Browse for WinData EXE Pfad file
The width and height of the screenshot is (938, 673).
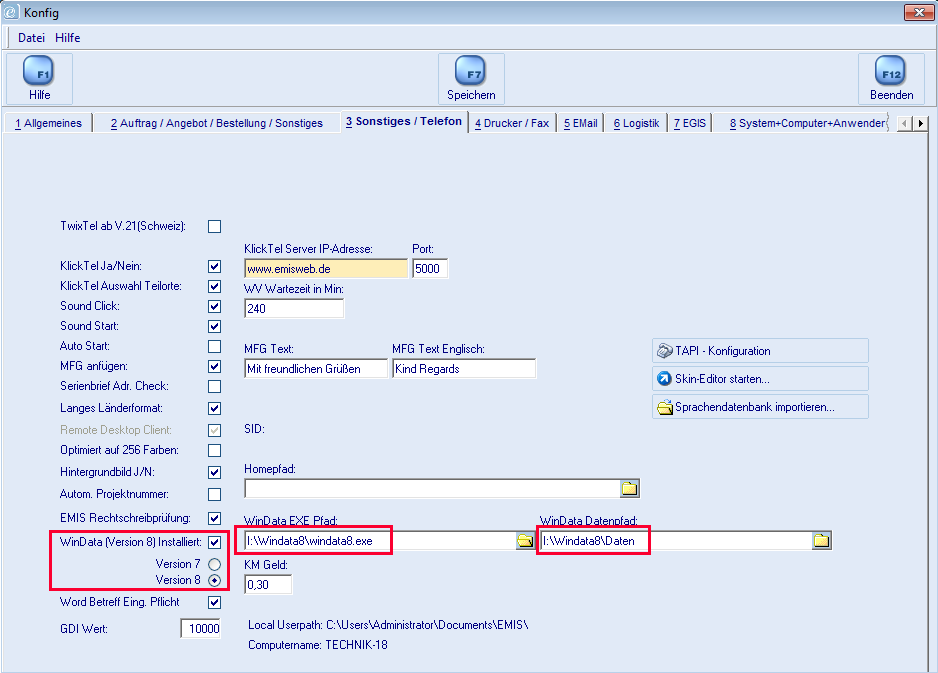525,541
